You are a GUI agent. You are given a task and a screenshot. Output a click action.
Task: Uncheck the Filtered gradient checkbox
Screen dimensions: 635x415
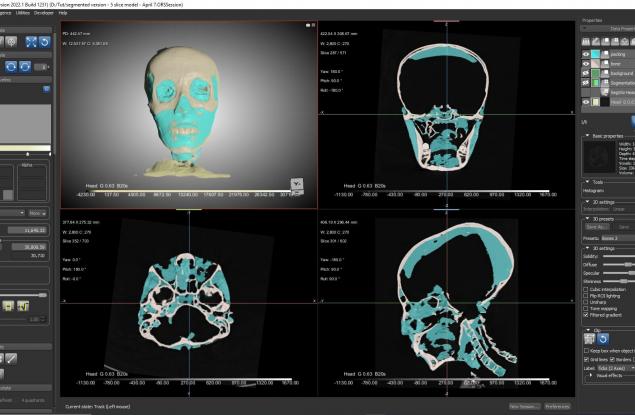(586, 314)
